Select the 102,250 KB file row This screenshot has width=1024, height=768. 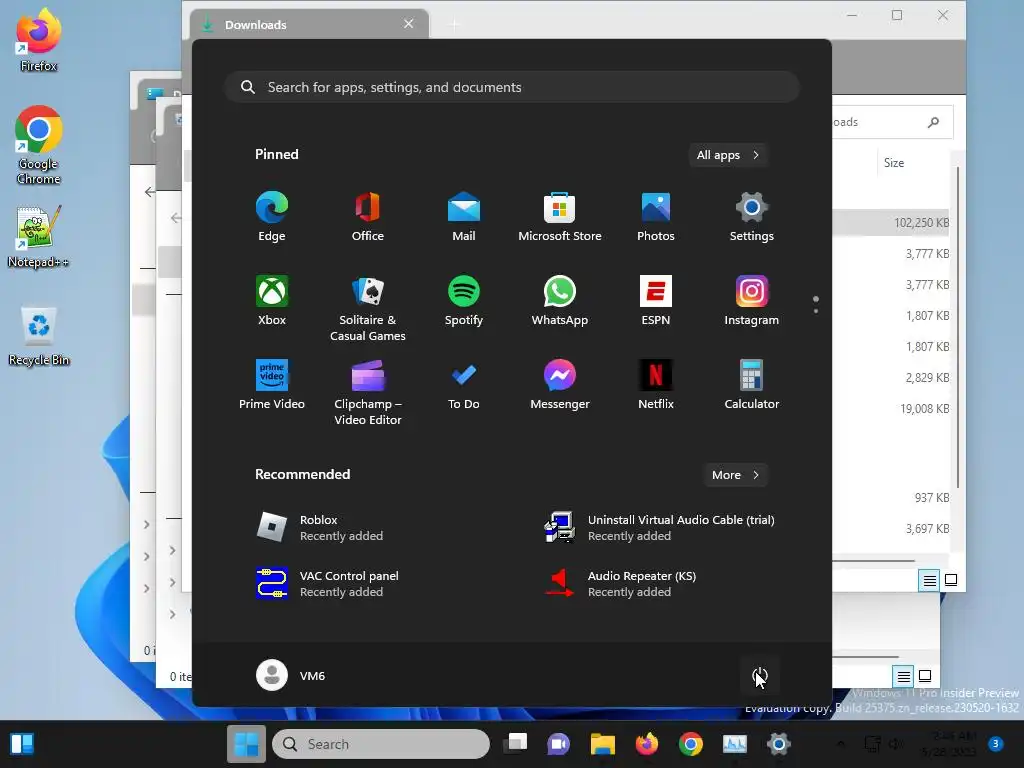(891, 223)
